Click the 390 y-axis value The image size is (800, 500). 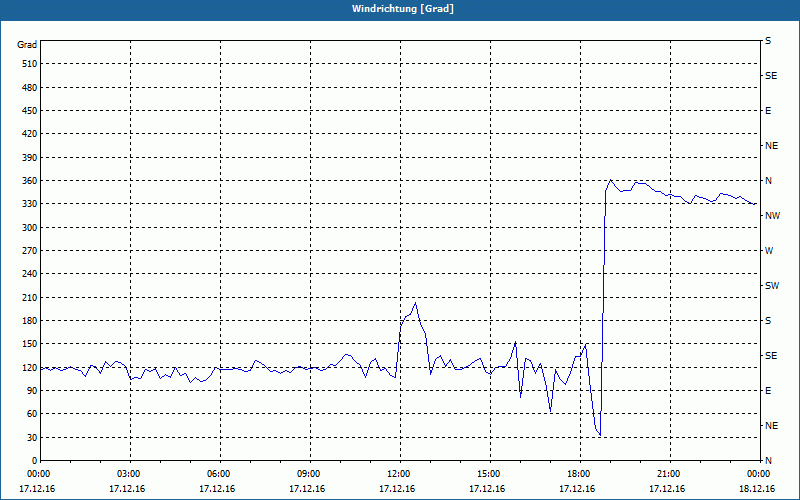(x=30, y=157)
